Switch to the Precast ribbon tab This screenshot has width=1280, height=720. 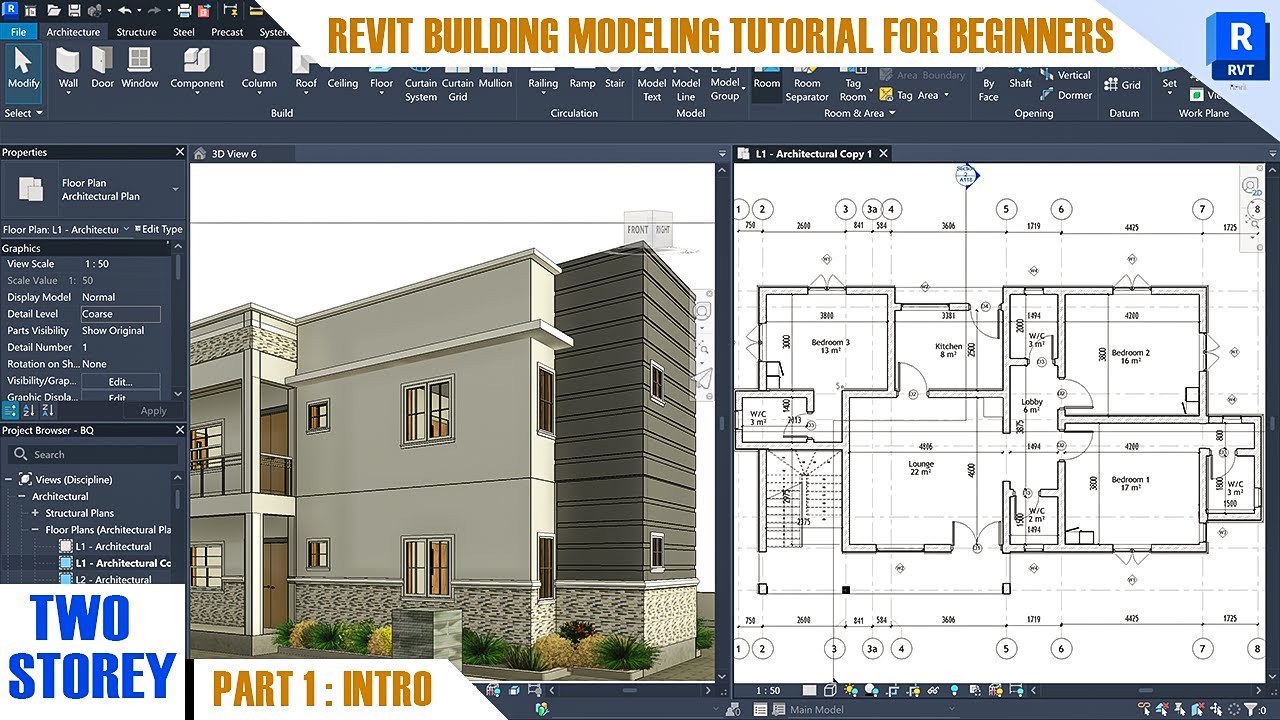(x=228, y=31)
